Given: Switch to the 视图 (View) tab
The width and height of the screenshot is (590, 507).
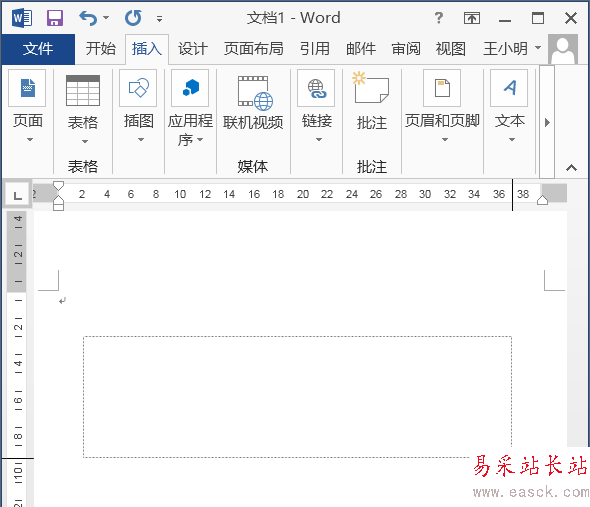Looking at the screenshot, I should coord(451,49).
